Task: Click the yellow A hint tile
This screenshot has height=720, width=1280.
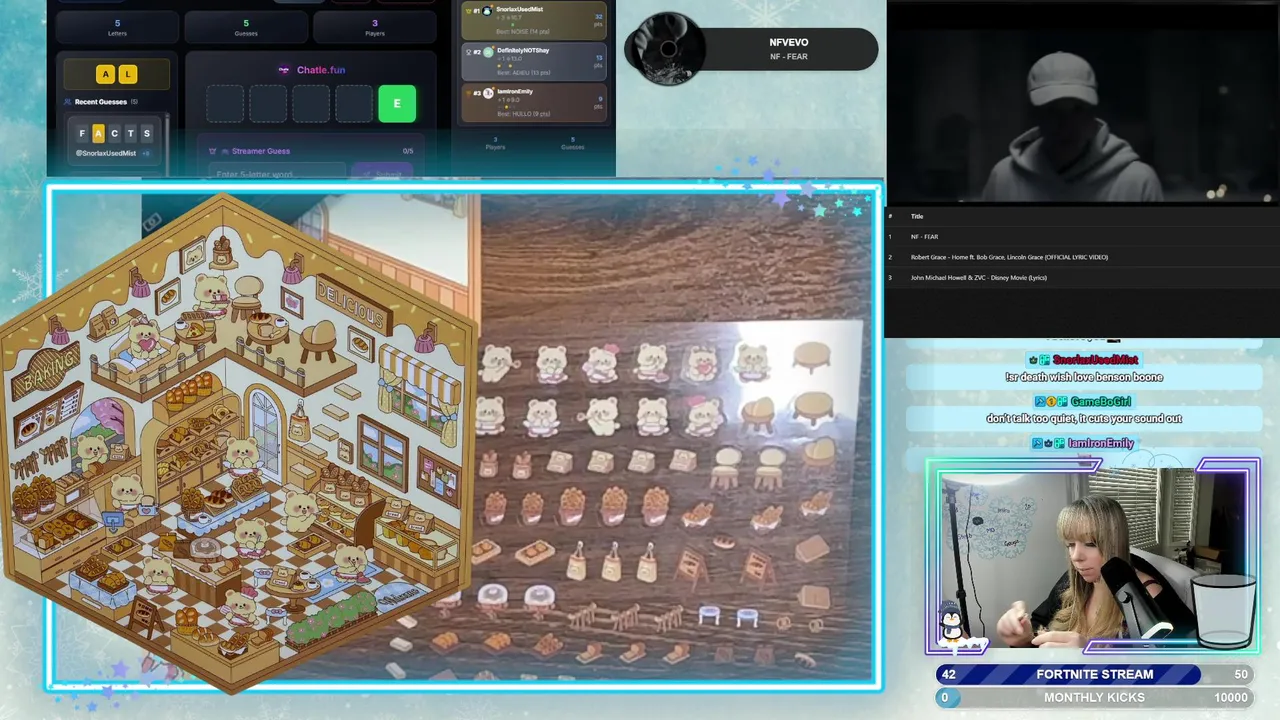Action: point(106,74)
